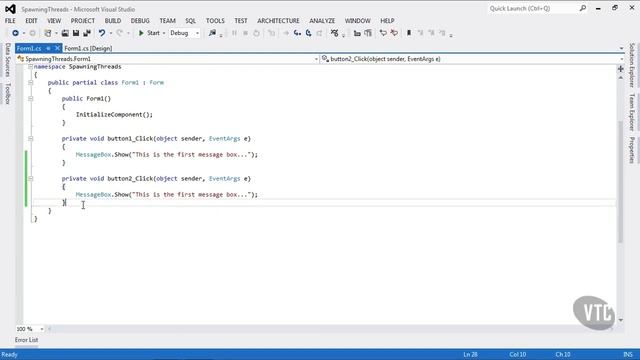640x360 pixels.
Task: Click the Uncomment selected lines icon
Action: point(394,33)
